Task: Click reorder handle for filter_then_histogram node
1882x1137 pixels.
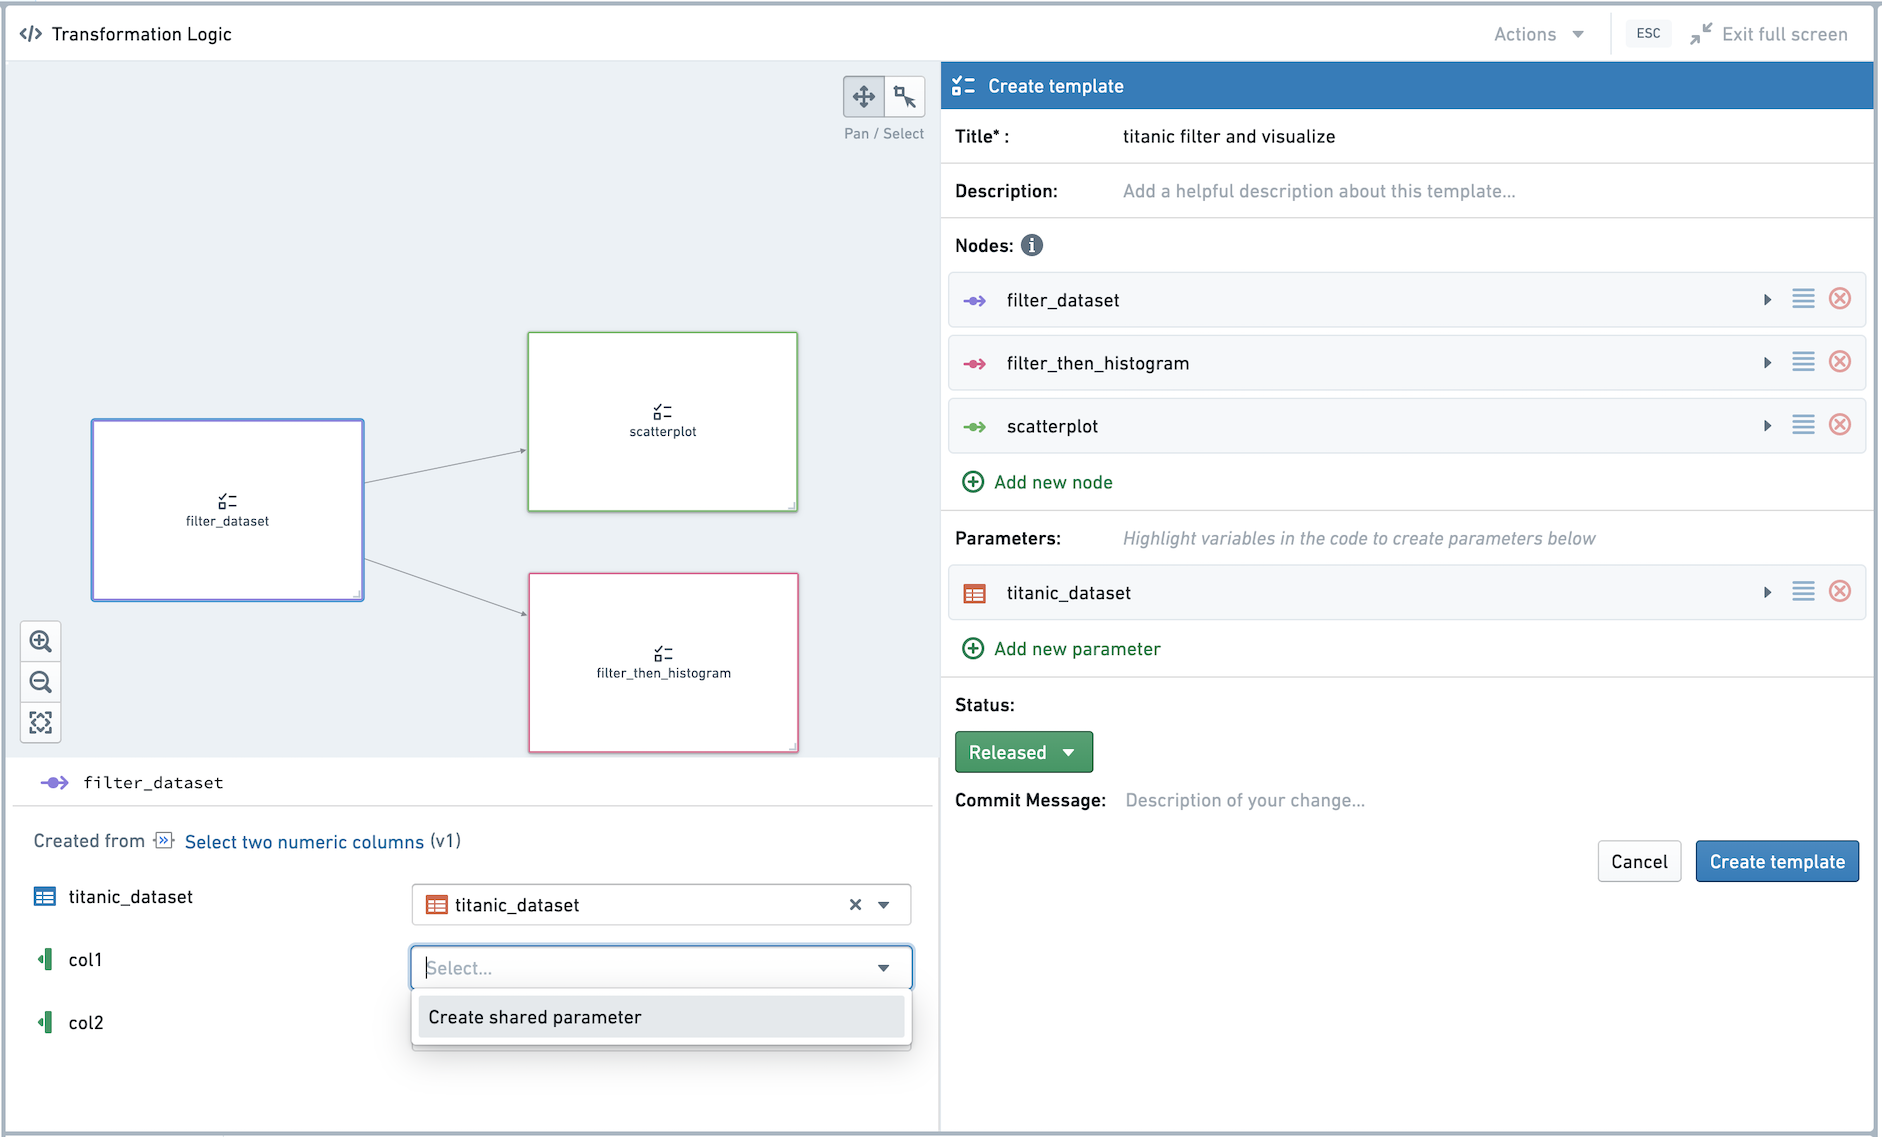Action: (1803, 362)
